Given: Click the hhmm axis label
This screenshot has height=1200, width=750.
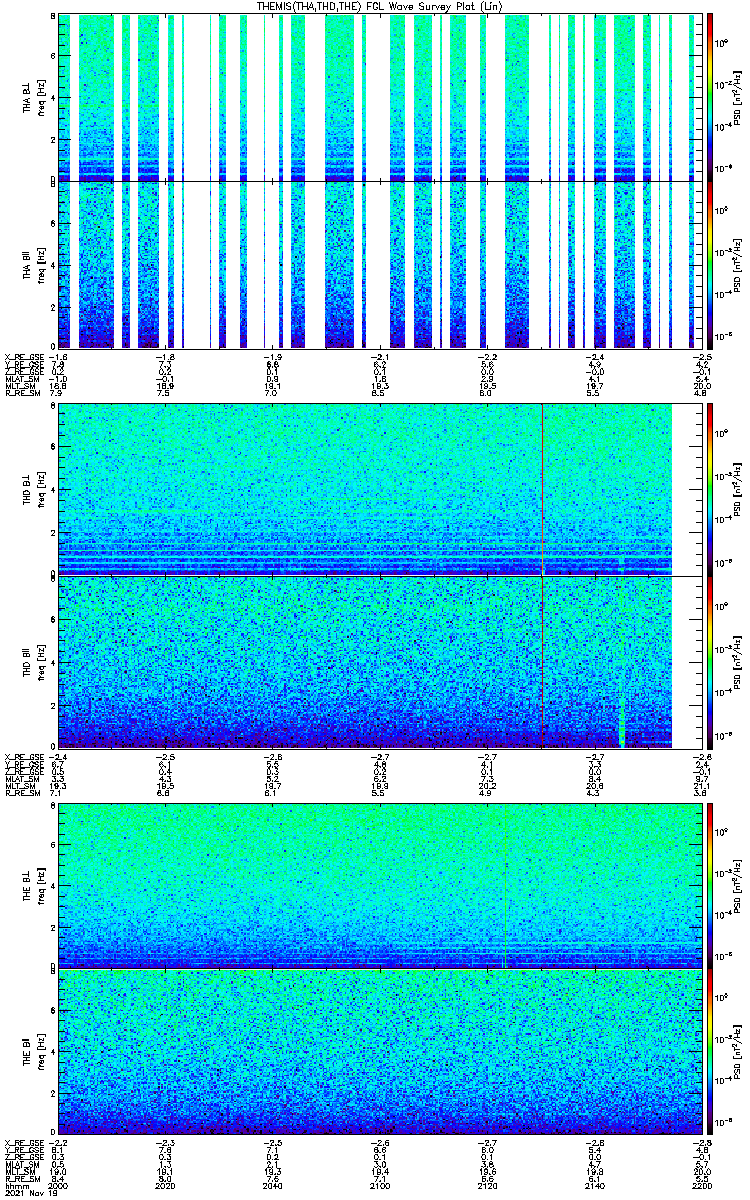Looking at the screenshot, I should [x=15, y=1185].
